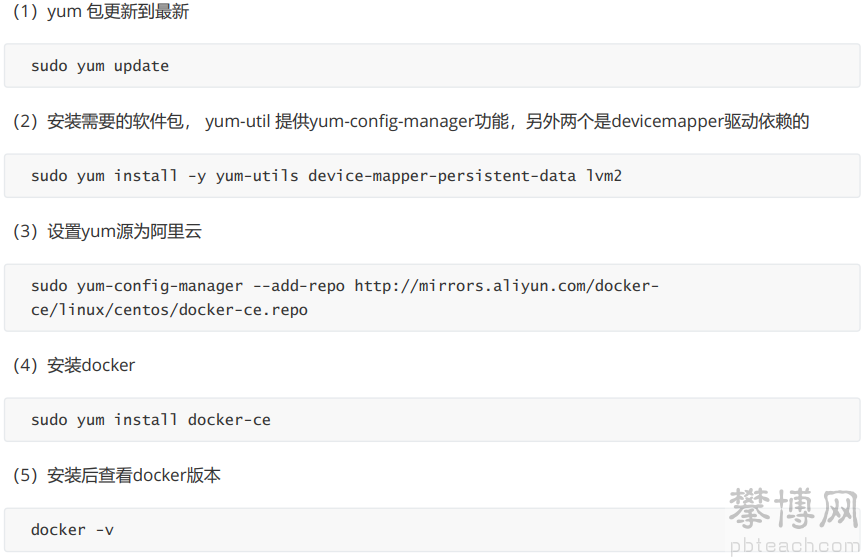The height and width of the screenshot is (560, 867).
Task: Click the step (5) 安装后查看docker版本 heading
Action: tap(117, 475)
